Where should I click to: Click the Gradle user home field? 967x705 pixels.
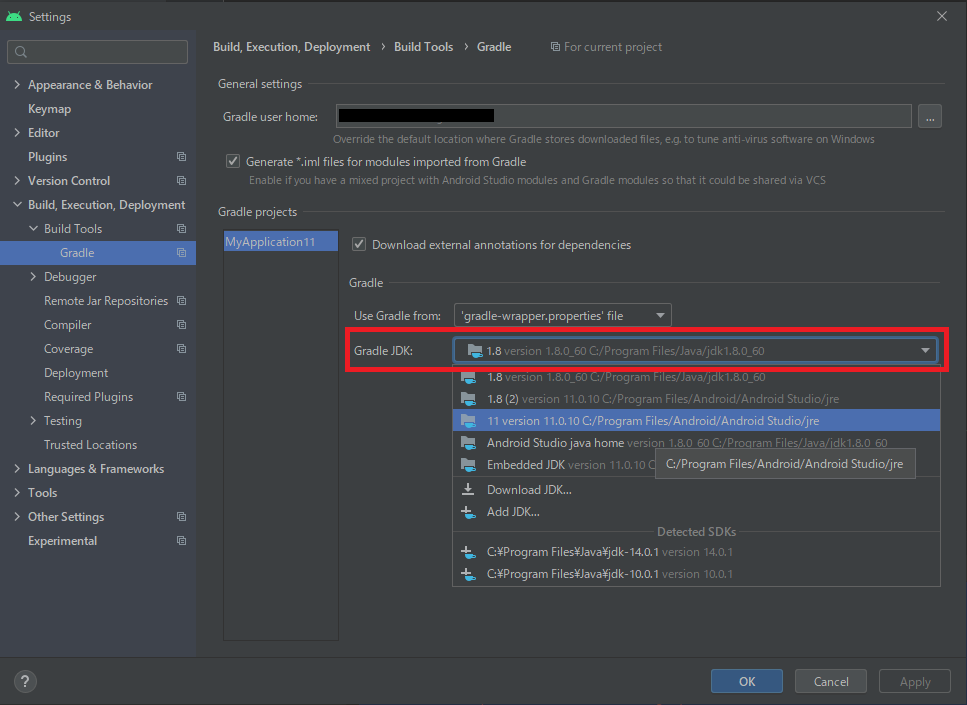pyautogui.click(x=623, y=116)
